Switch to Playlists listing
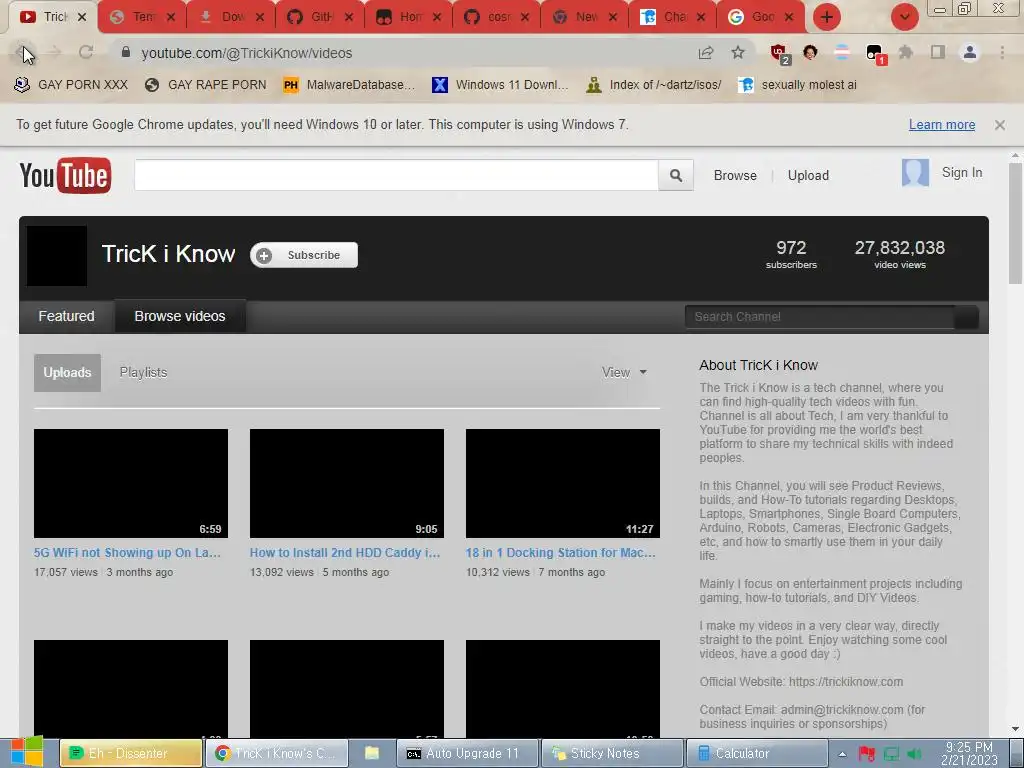 pyautogui.click(x=143, y=372)
